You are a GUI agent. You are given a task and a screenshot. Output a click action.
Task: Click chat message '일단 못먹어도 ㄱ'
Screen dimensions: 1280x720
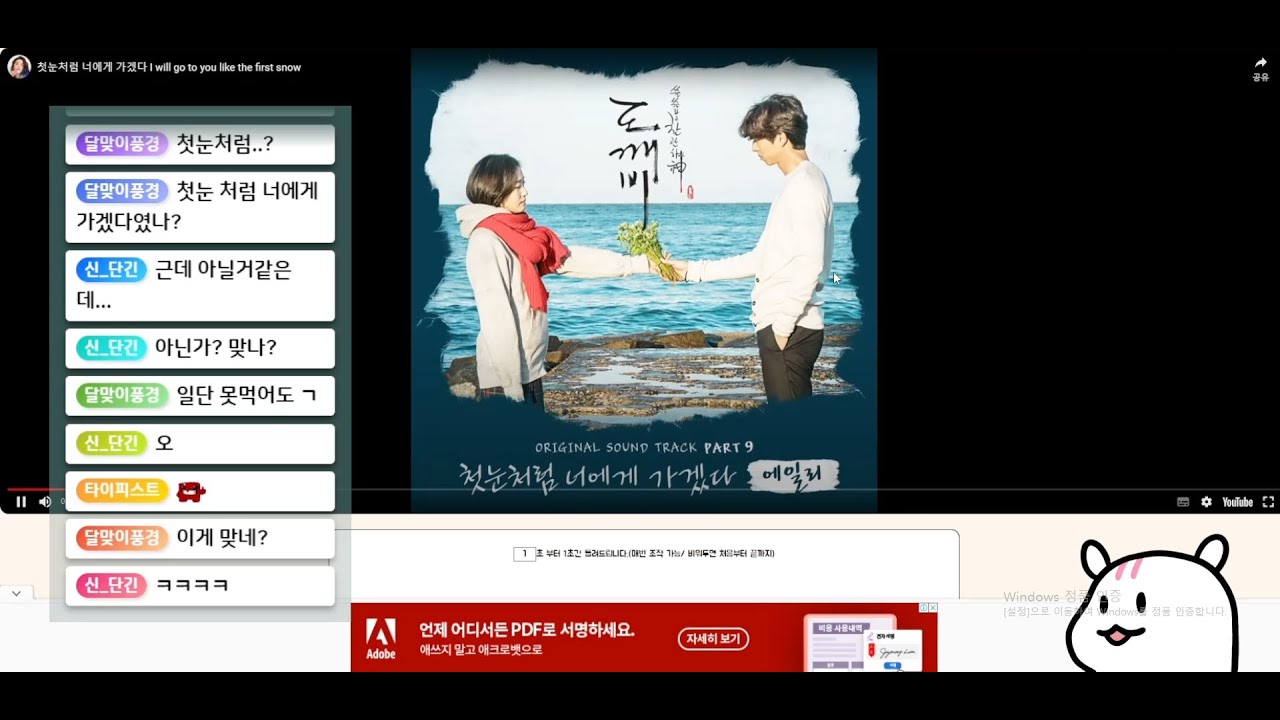click(200, 395)
